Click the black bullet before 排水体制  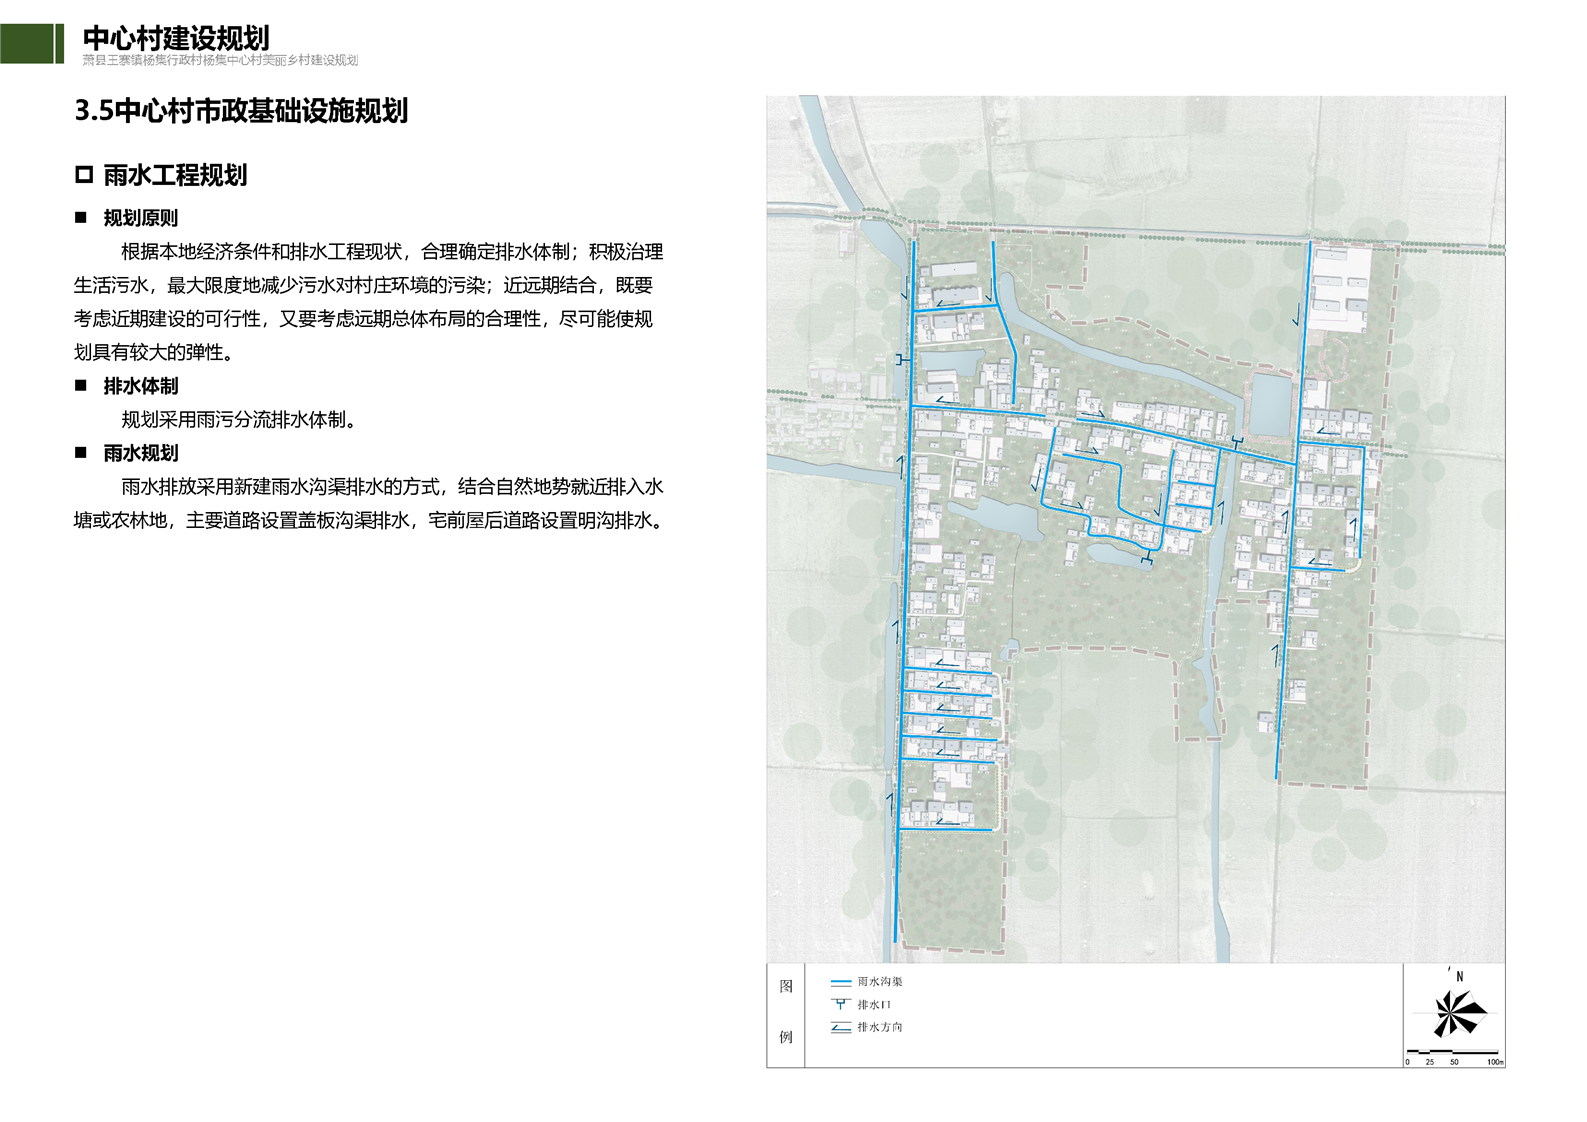pos(81,386)
